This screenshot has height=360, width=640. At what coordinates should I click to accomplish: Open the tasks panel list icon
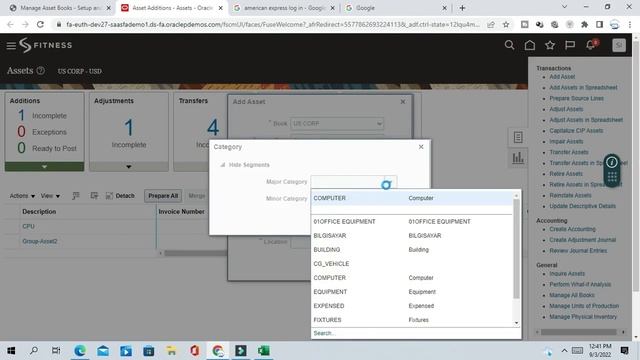(518, 137)
